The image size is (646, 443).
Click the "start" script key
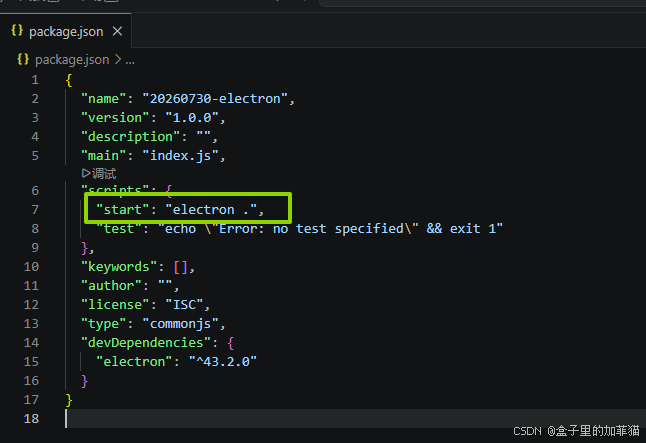(122, 209)
